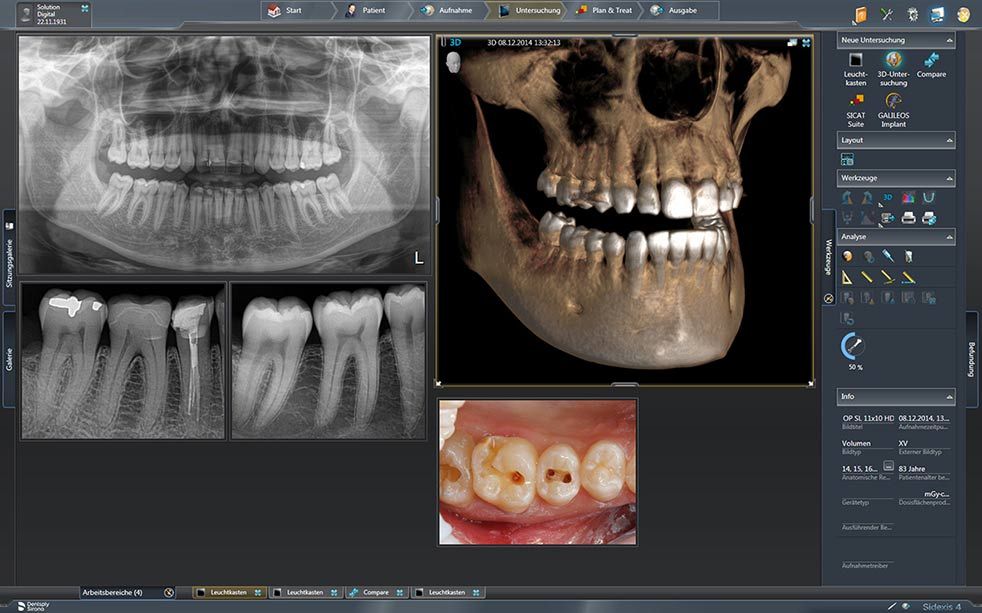Screen dimensions: 982x613
Task: Click the keyboard icon beside anatomical region
Action: (888, 466)
